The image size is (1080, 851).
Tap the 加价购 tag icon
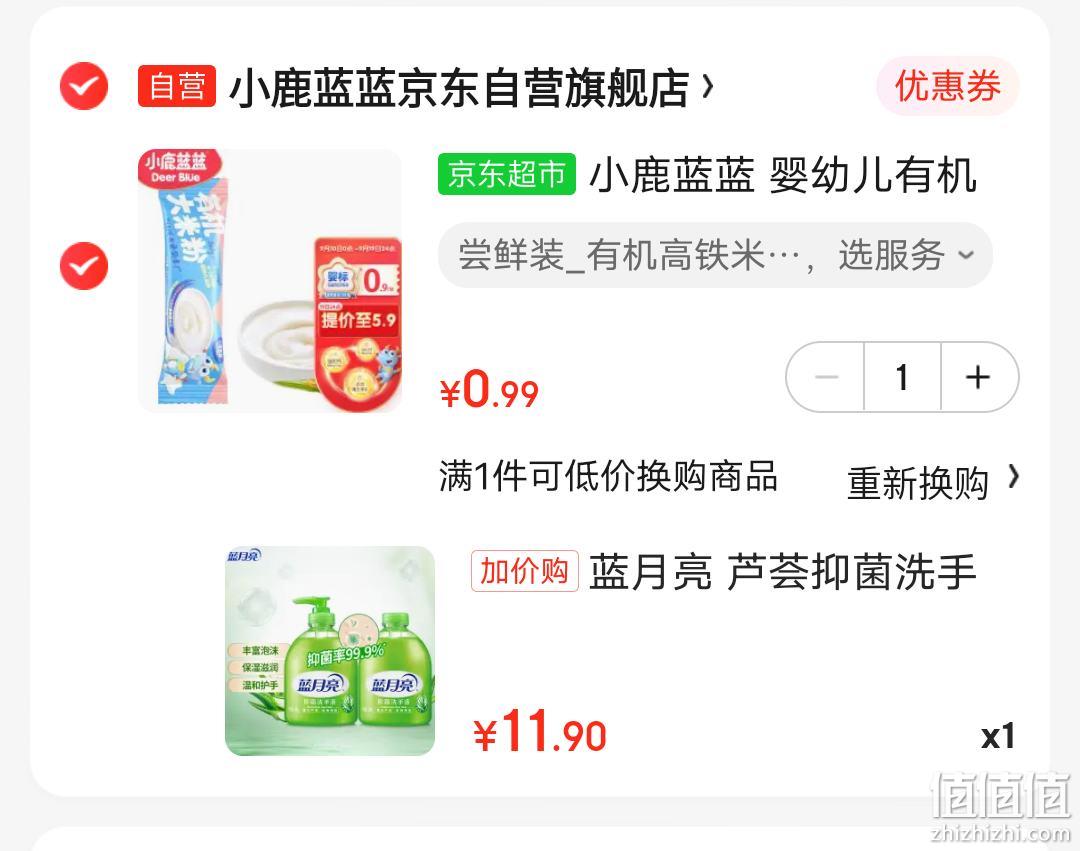(x=525, y=571)
